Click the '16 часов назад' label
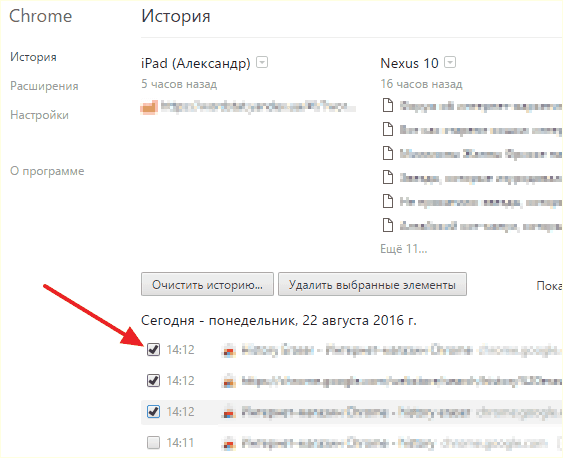Screen dimensions: 563x458 pos(421,84)
